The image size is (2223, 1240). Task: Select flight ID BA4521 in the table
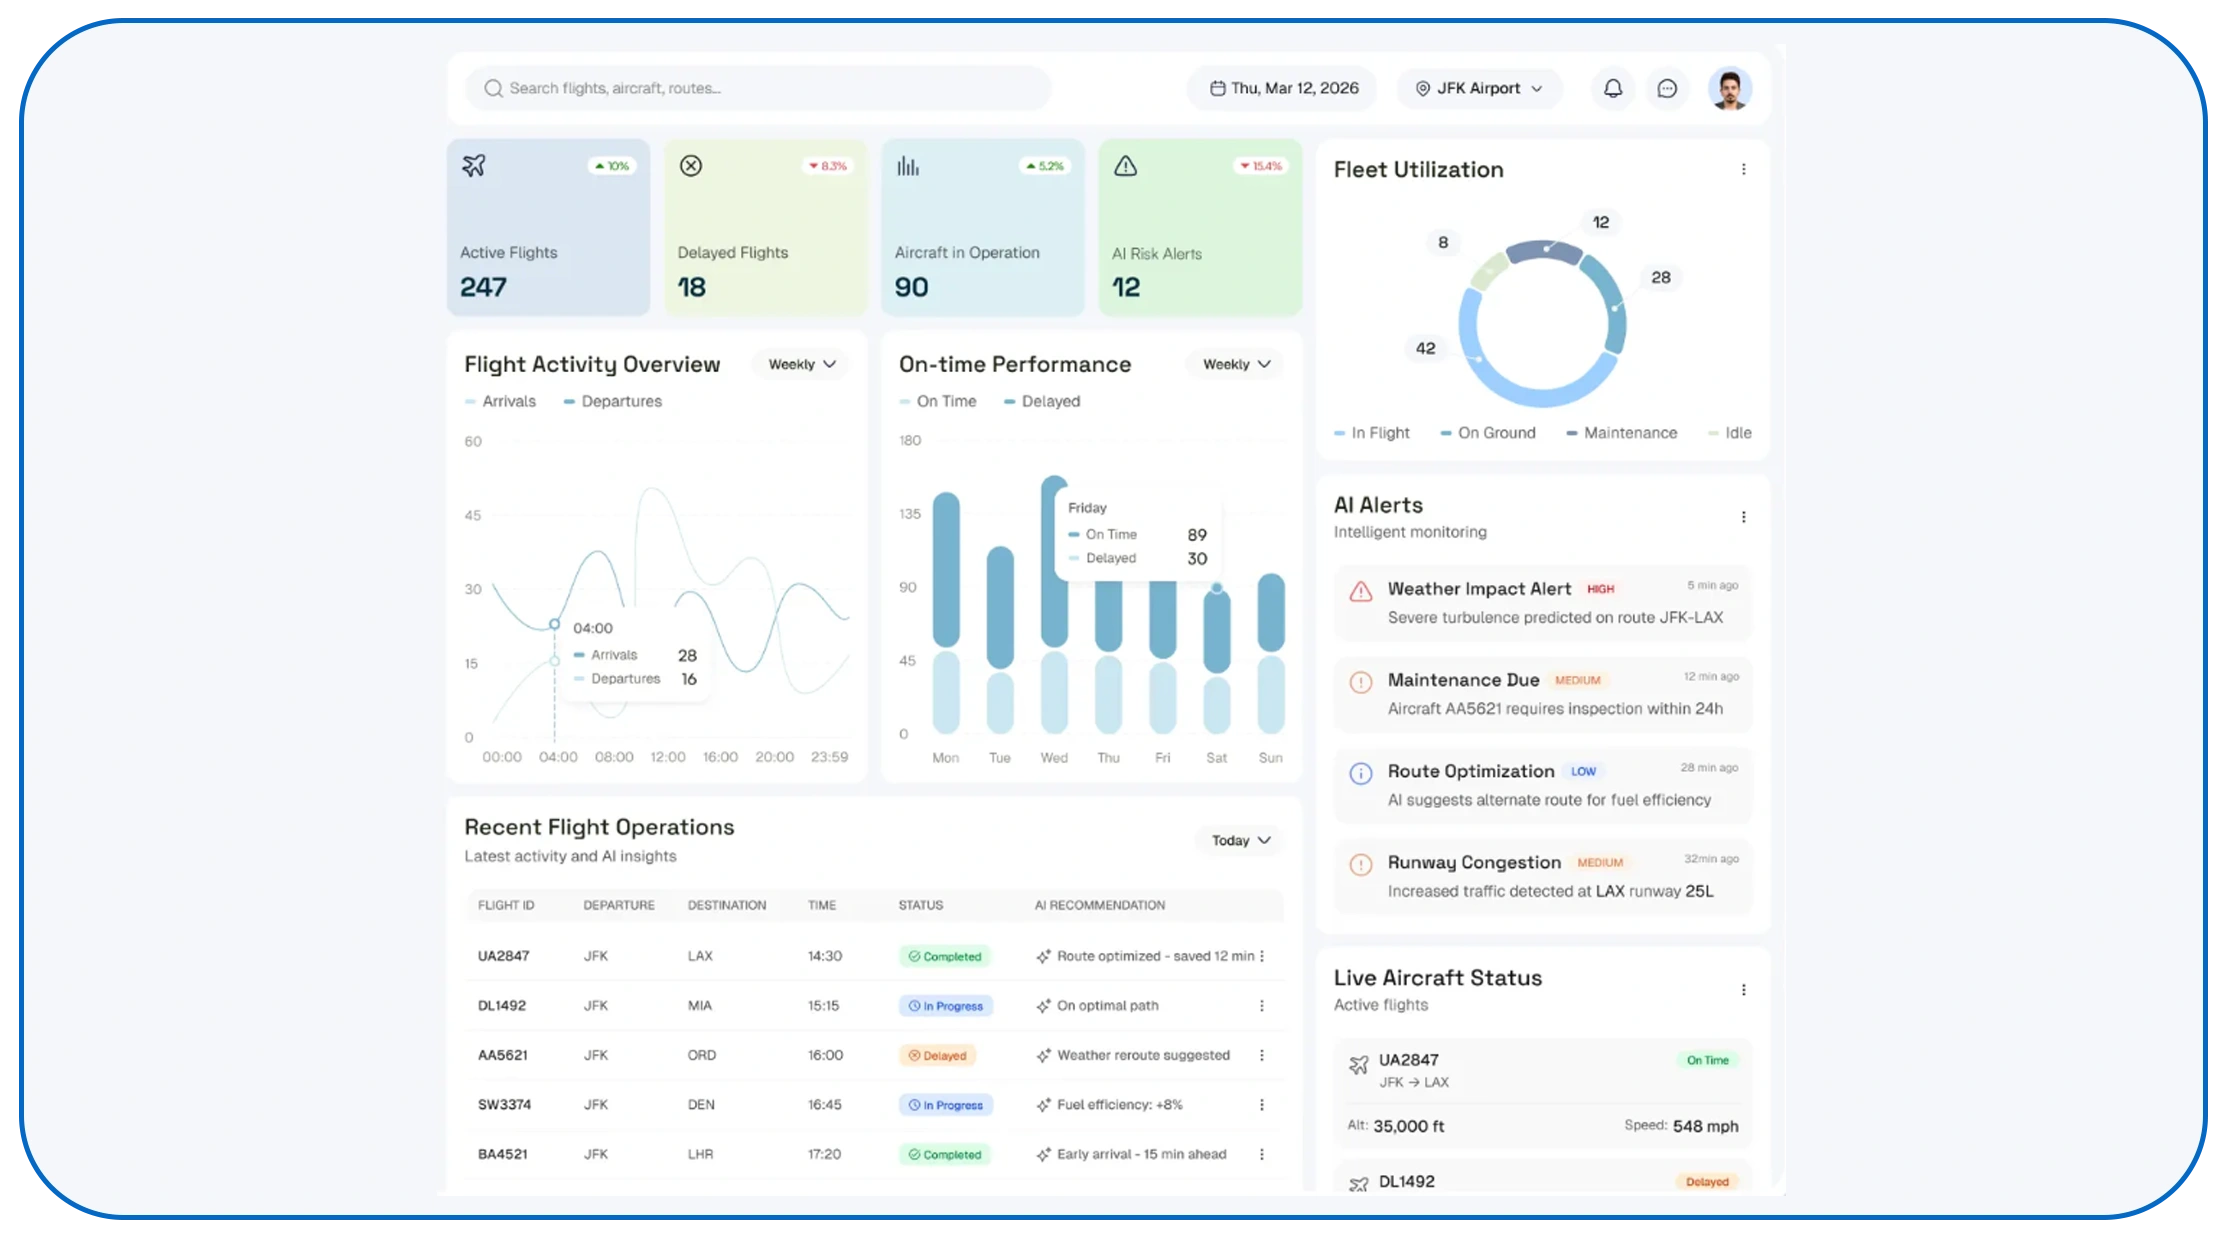click(x=502, y=1155)
